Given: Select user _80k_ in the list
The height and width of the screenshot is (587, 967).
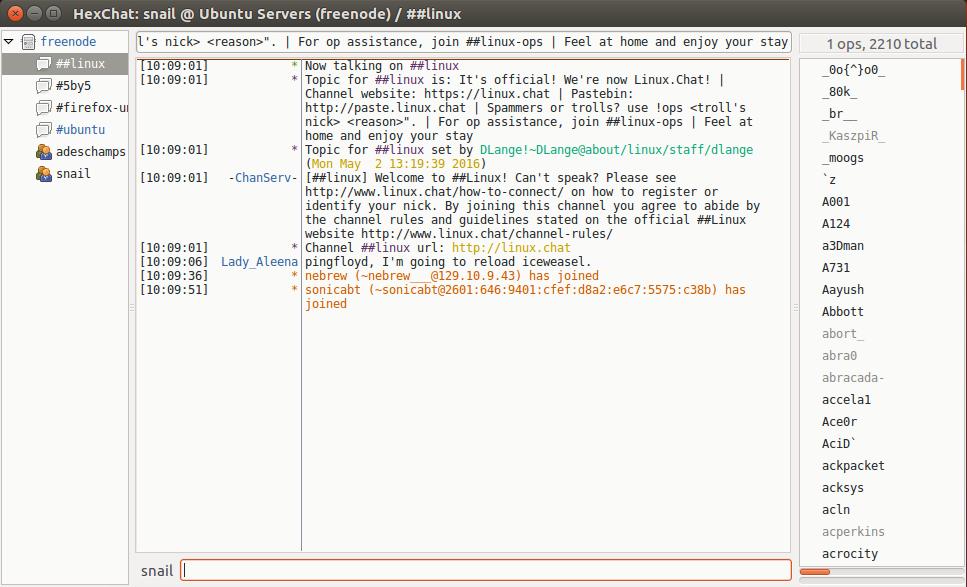Looking at the screenshot, I should (x=839, y=92).
